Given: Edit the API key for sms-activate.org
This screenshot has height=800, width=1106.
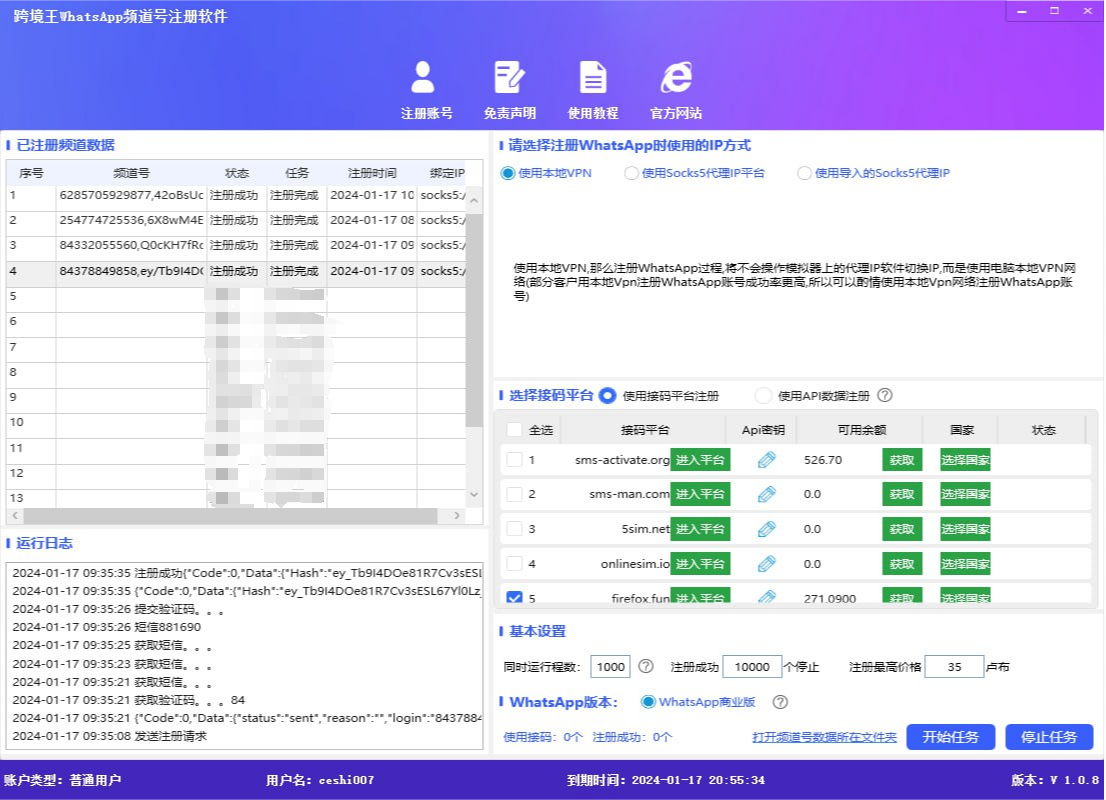Looking at the screenshot, I should coord(768,459).
